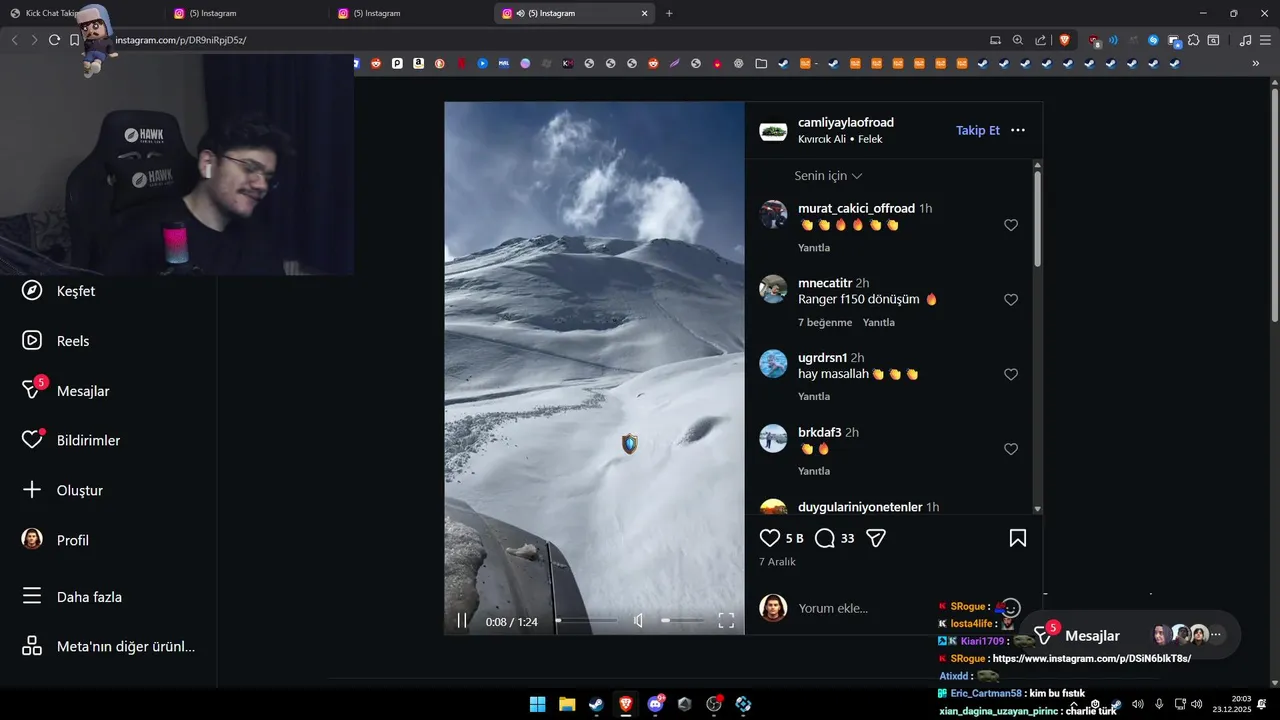Open the uBlock Origin extension icon
This screenshot has width=1280, height=720.
(1095, 40)
